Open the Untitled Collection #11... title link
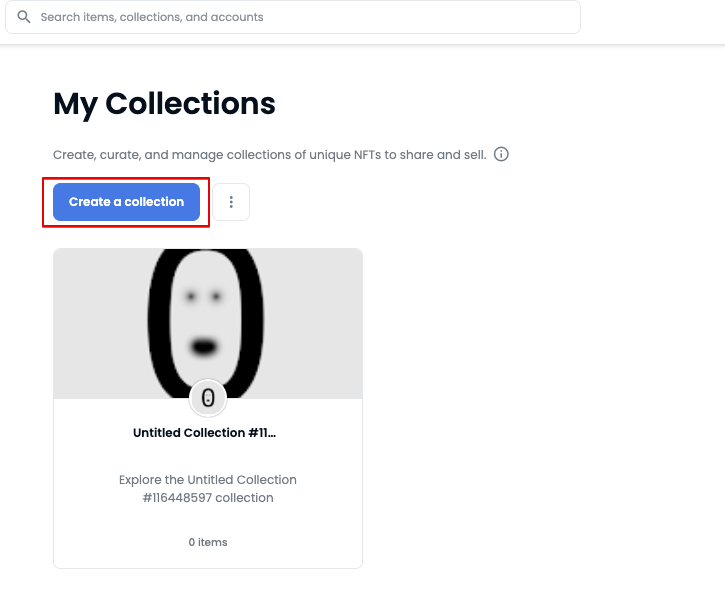This screenshot has width=725, height=591. pyautogui.click(x=204, y=433)
